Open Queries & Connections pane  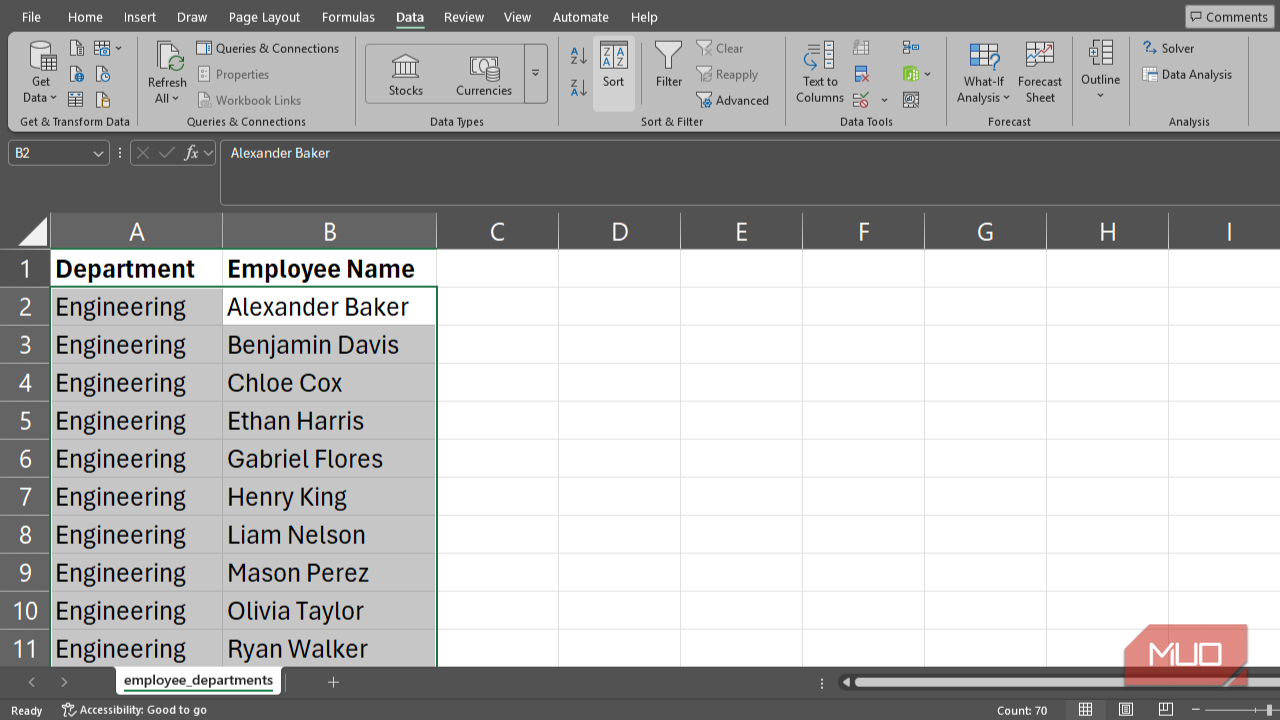[268, 48]
